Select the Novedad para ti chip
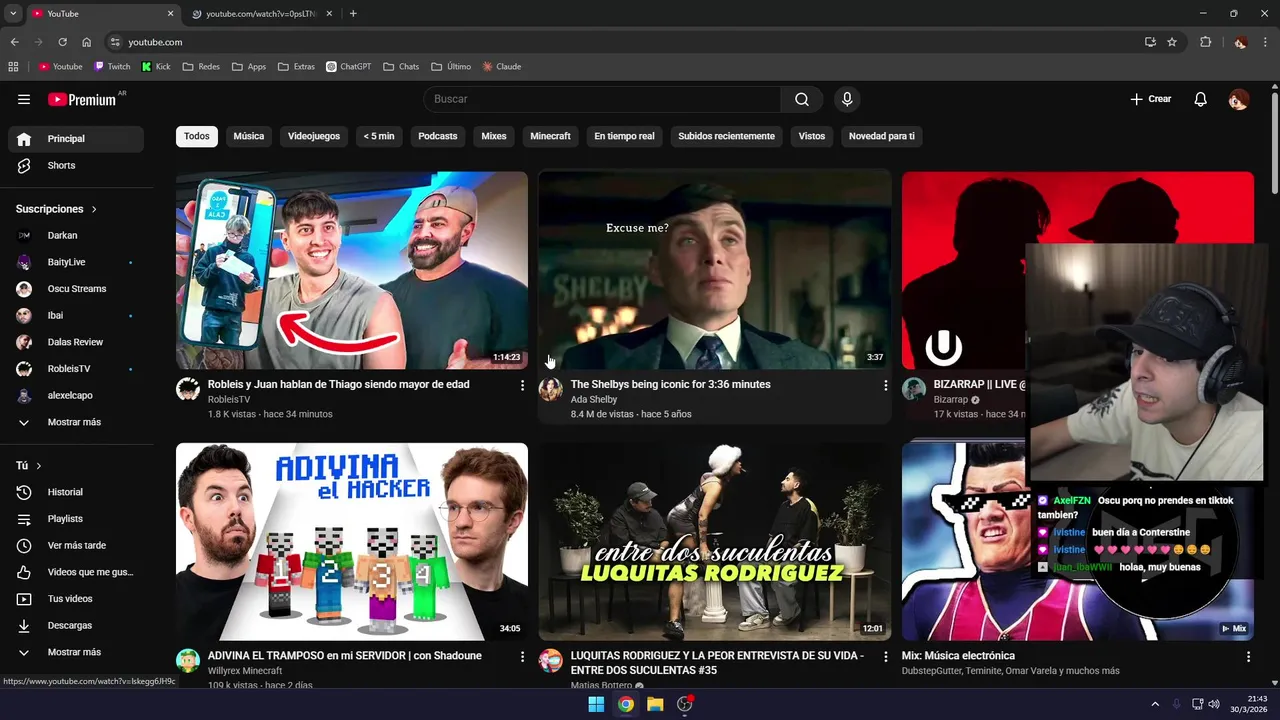Image resolution: width=1280 pixels, height=720 pixels. coord(882,136)
